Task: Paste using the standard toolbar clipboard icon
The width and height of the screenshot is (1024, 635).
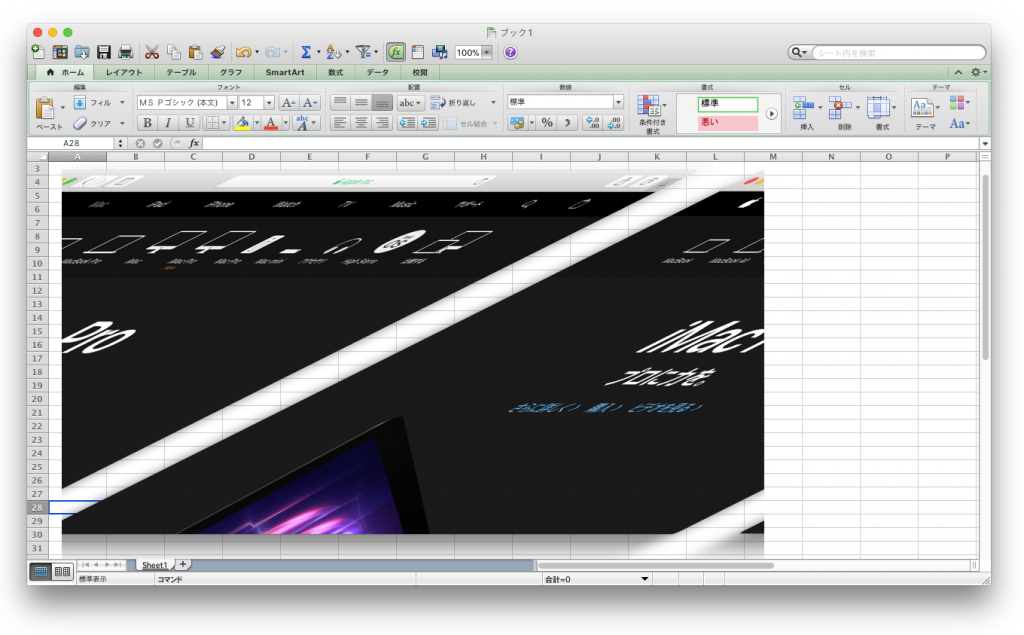Action: tap(195, 52)
